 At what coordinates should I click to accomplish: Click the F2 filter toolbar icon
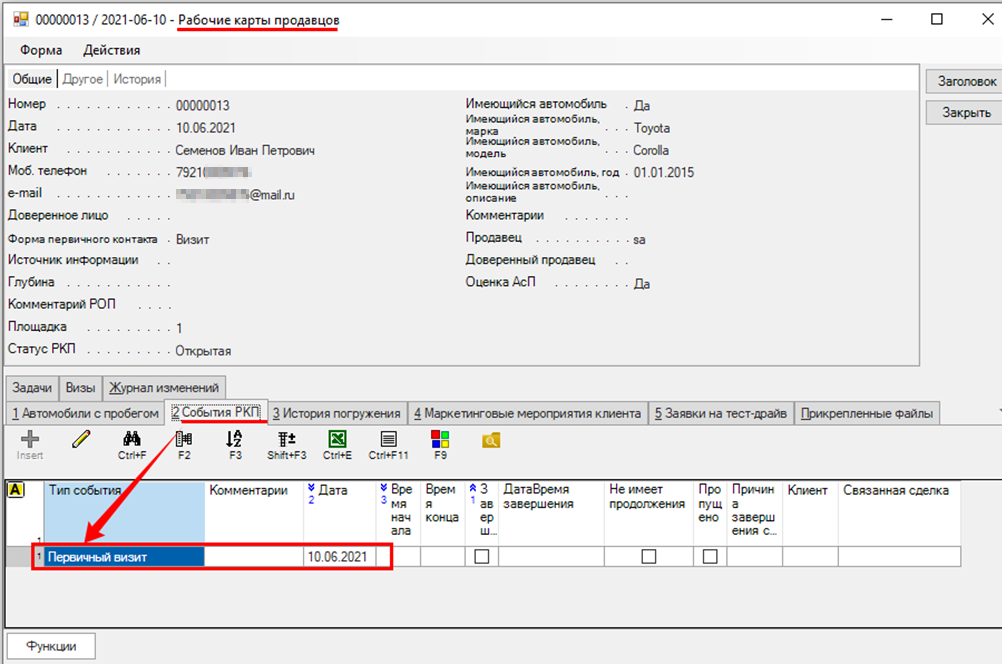pos(184,439)
